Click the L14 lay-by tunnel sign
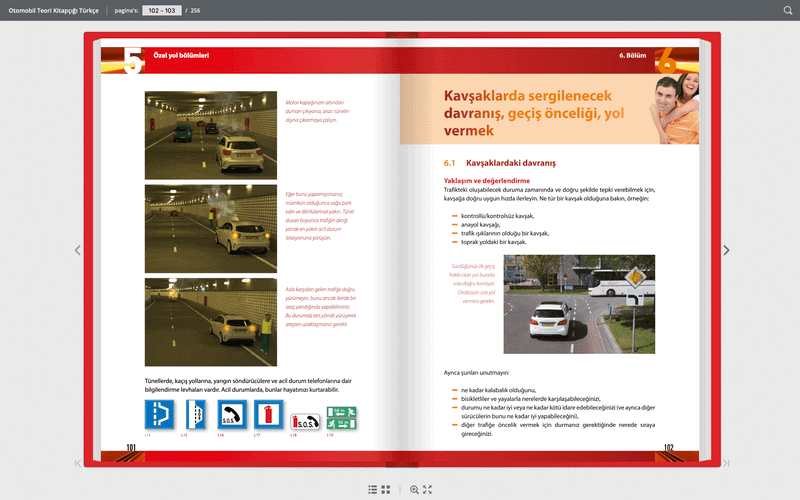Viewport: 800px width, 500px height. pyautogui.click(x=160, y=414)
